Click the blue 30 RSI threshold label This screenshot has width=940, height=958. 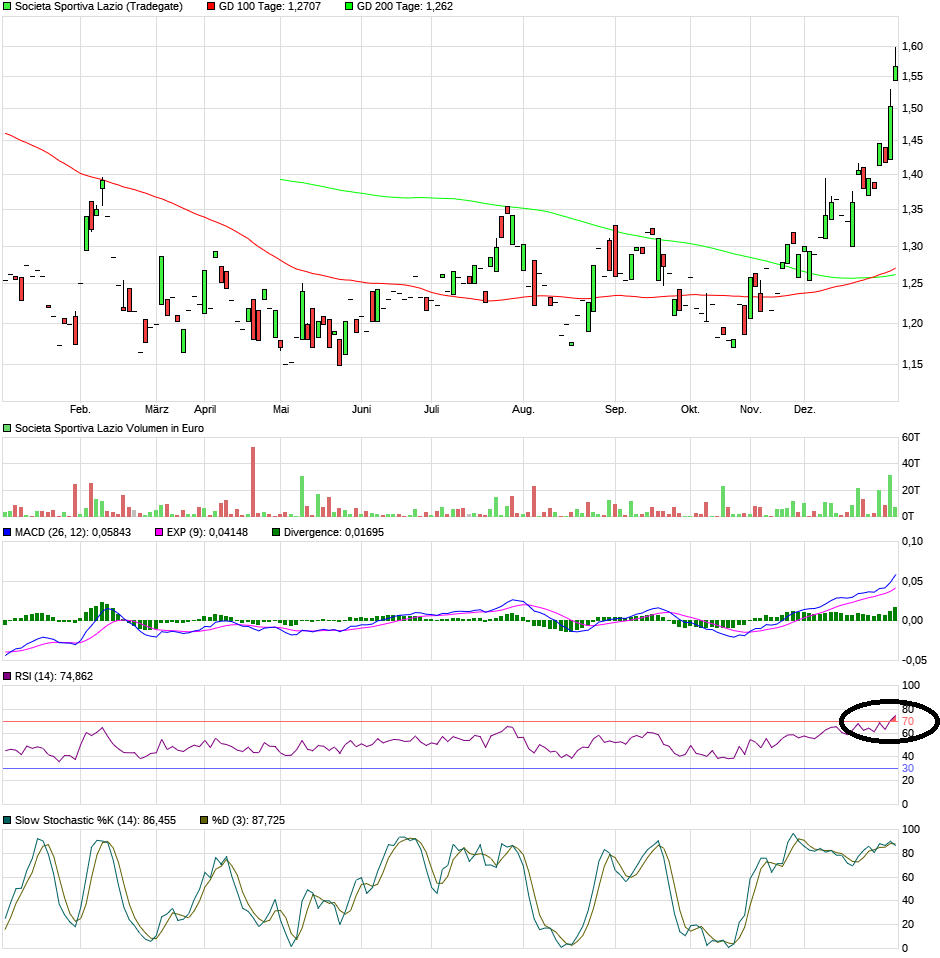[908, 769]
